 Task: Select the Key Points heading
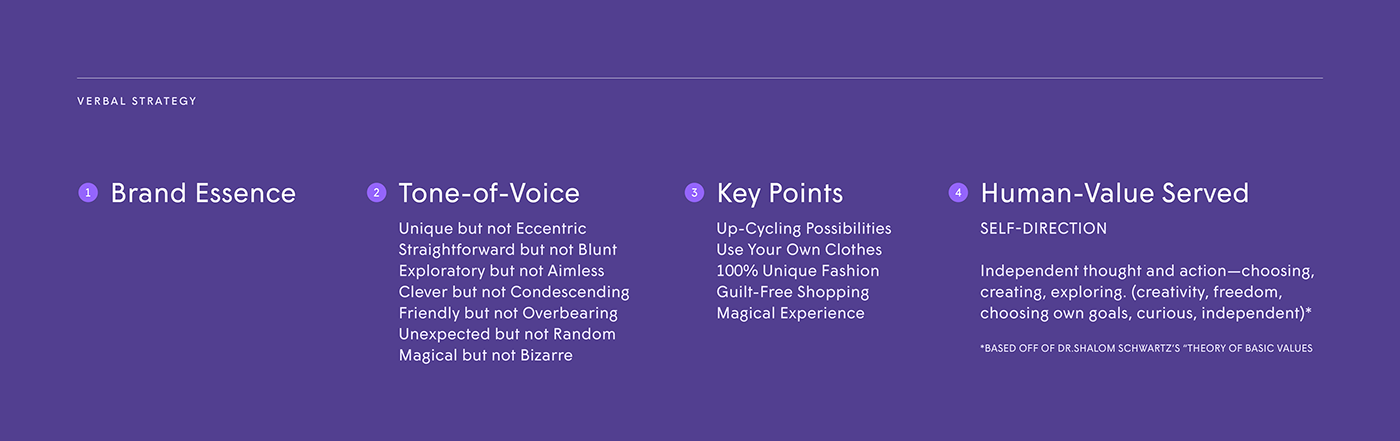click(x=780, y=194)
